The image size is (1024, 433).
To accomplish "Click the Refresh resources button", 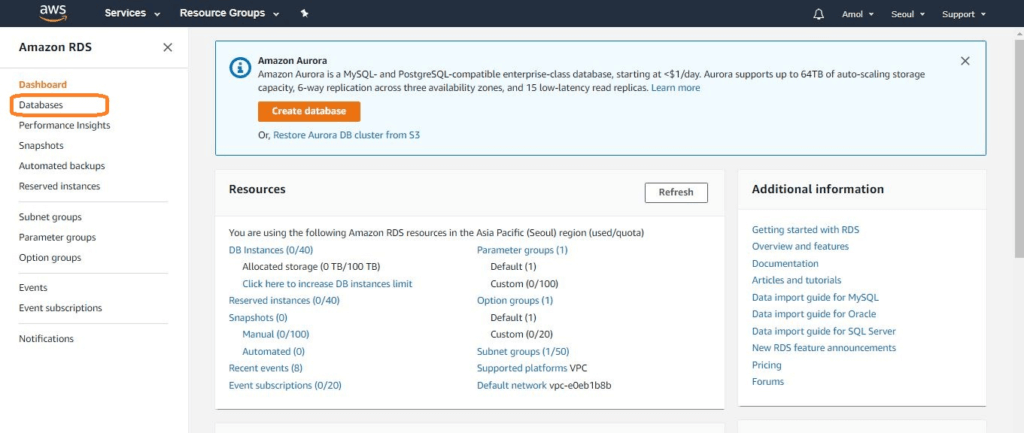I will (x=676, y=192).
